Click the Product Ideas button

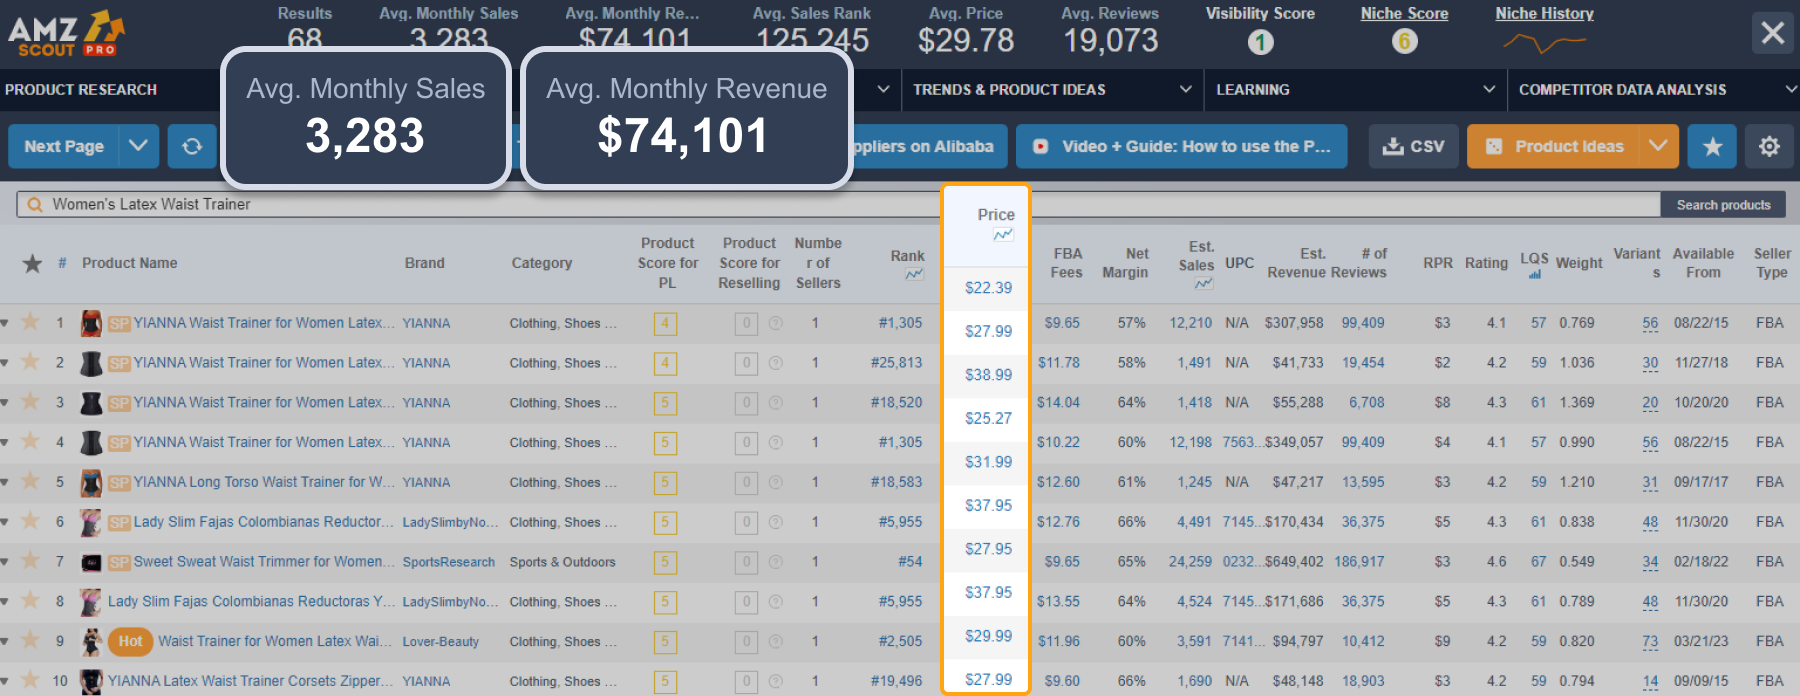pyautogui.click(x=1553, y=146)
